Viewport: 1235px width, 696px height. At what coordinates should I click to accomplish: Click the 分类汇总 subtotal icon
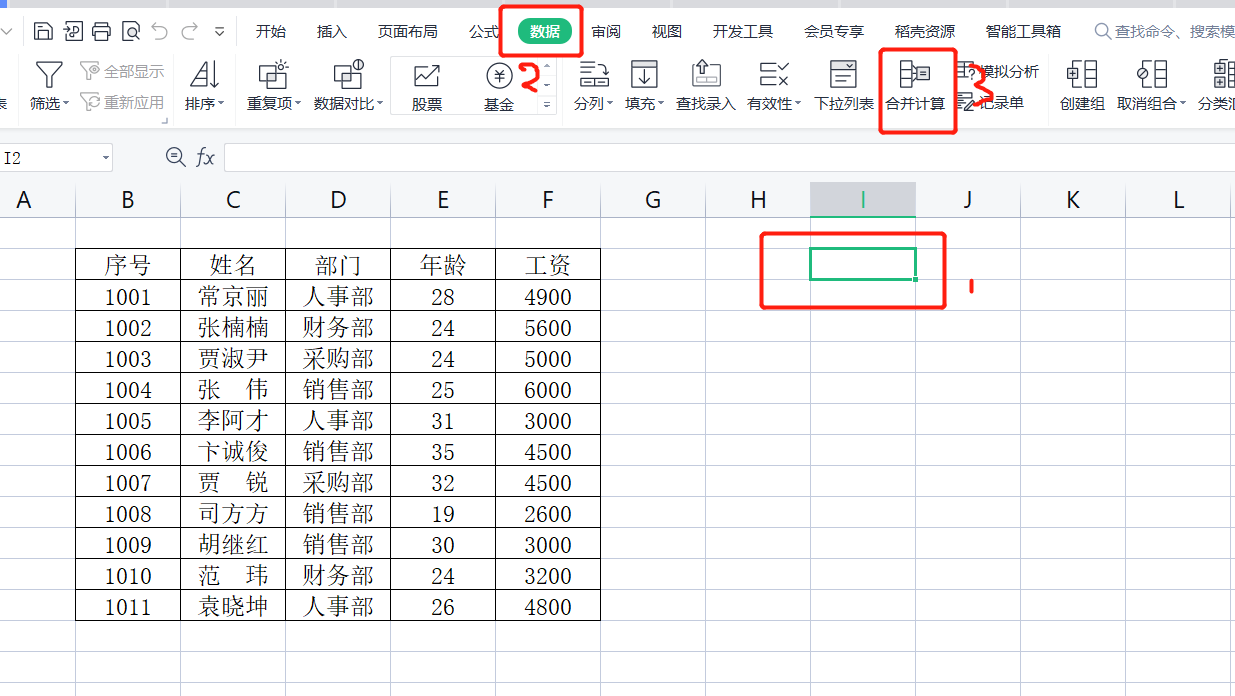click(1224, 75)
